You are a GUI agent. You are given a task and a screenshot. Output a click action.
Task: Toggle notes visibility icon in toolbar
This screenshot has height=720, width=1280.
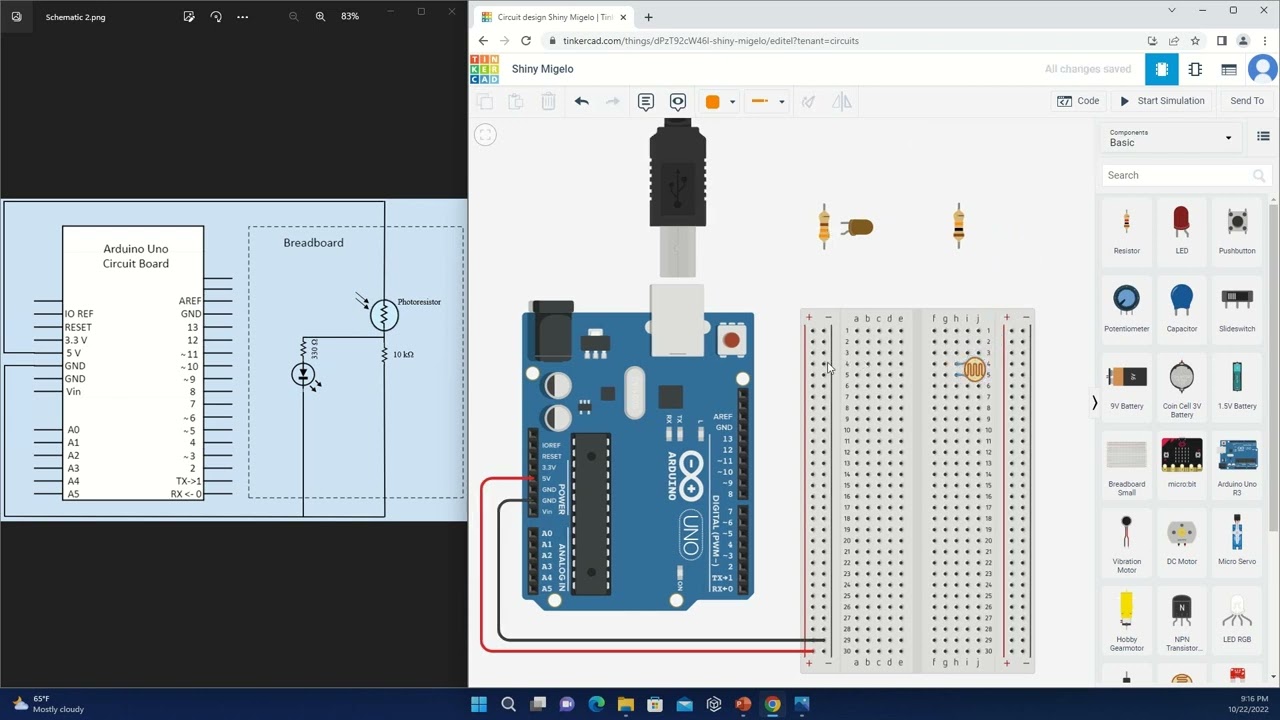(x=678, y=101)
